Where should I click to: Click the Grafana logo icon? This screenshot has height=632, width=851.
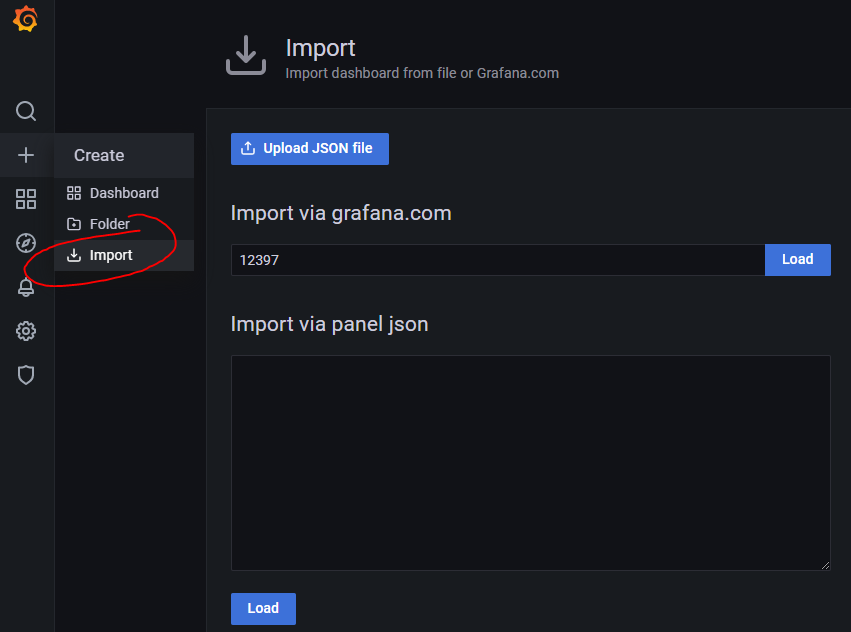pyautogui.click(x=26, y=19)
